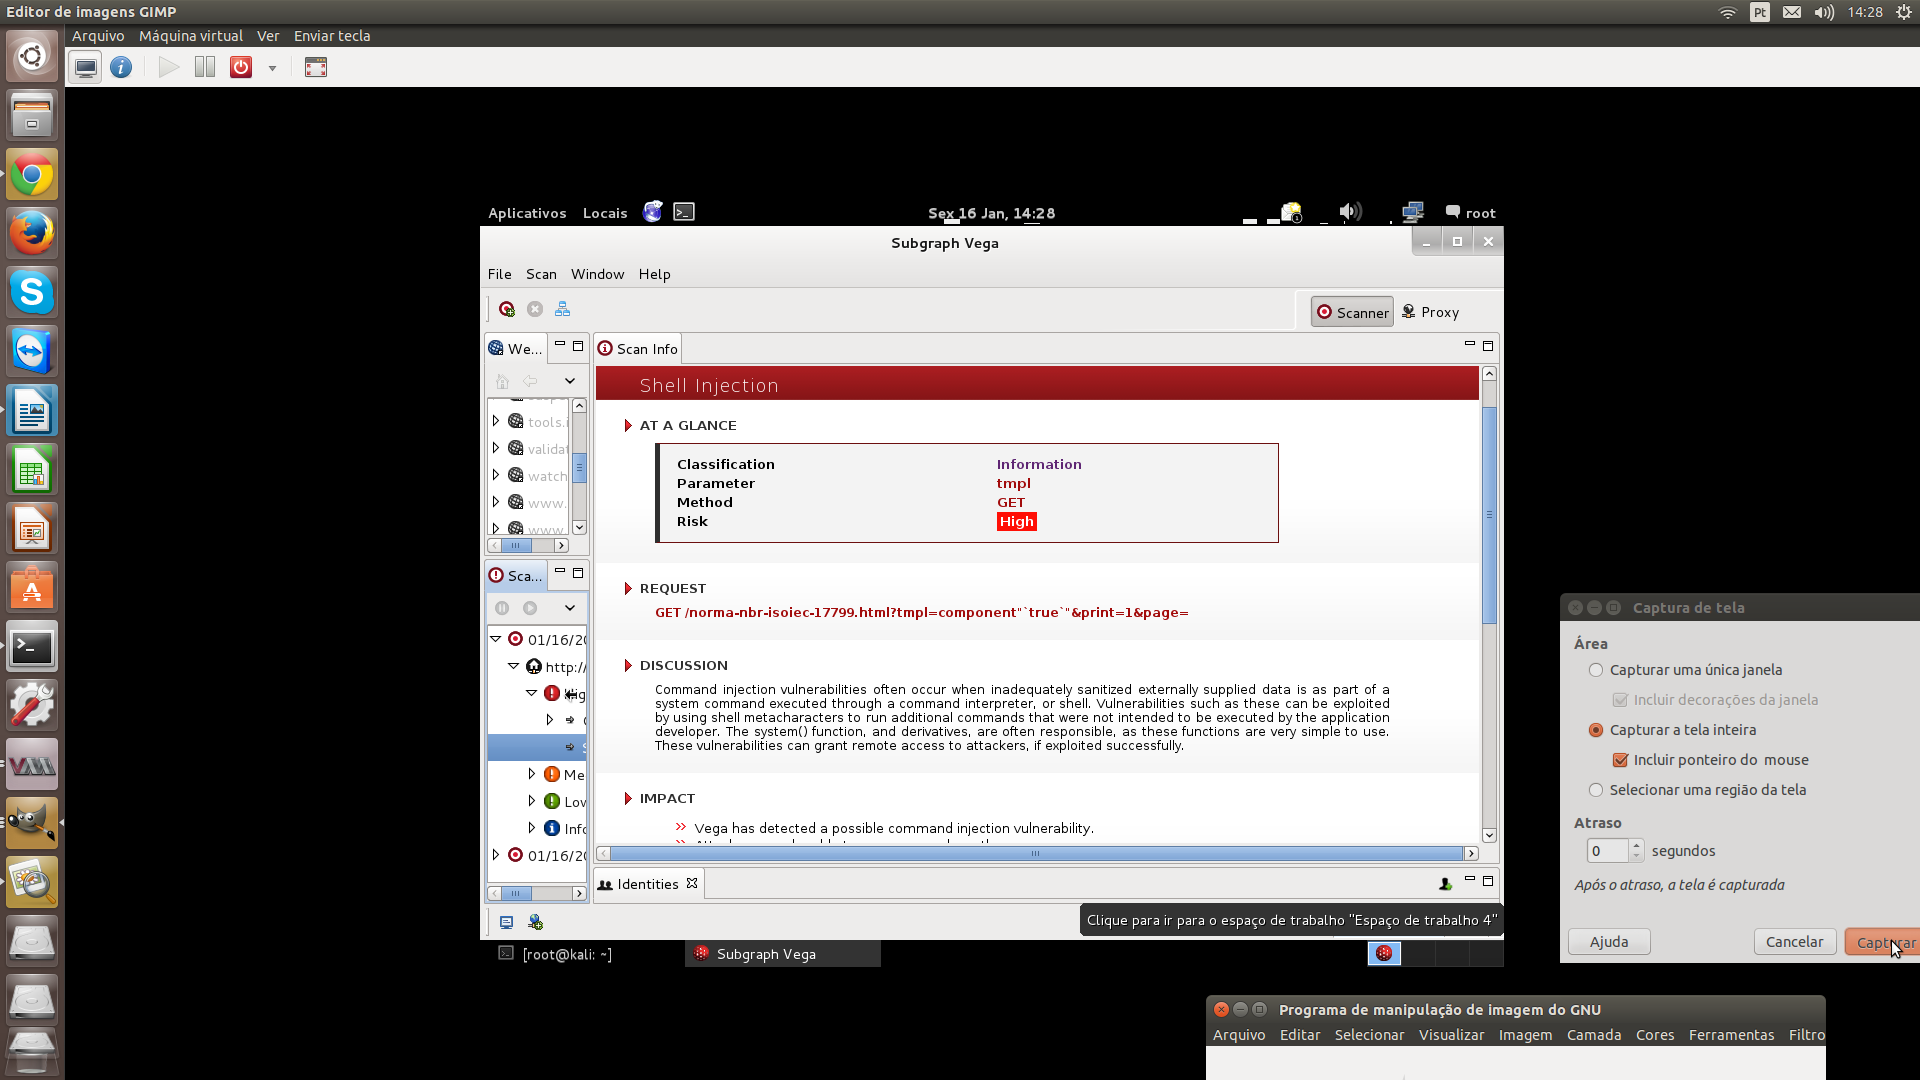Viewport: 1920px width, 1080px height.
Task: Expand the Low alerts node
Action: tap(532, 801)
